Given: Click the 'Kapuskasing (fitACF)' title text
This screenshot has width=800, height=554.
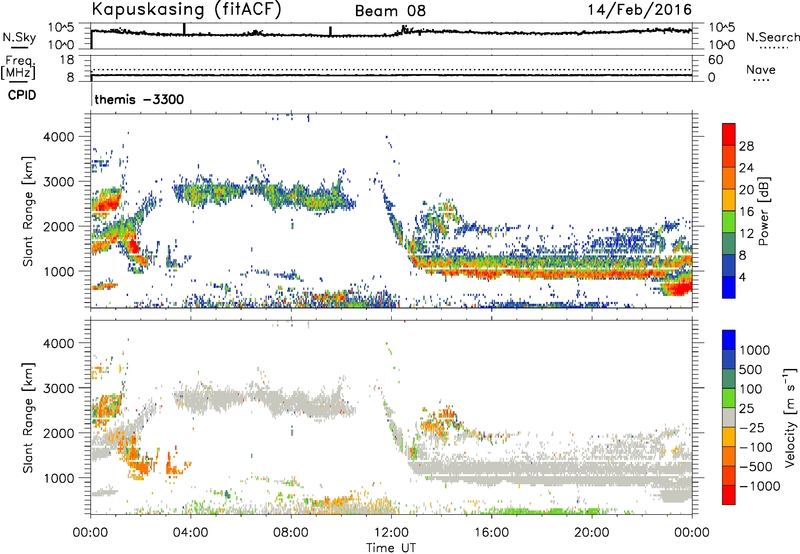Looking at the screenshot, I should coord(187,9).
